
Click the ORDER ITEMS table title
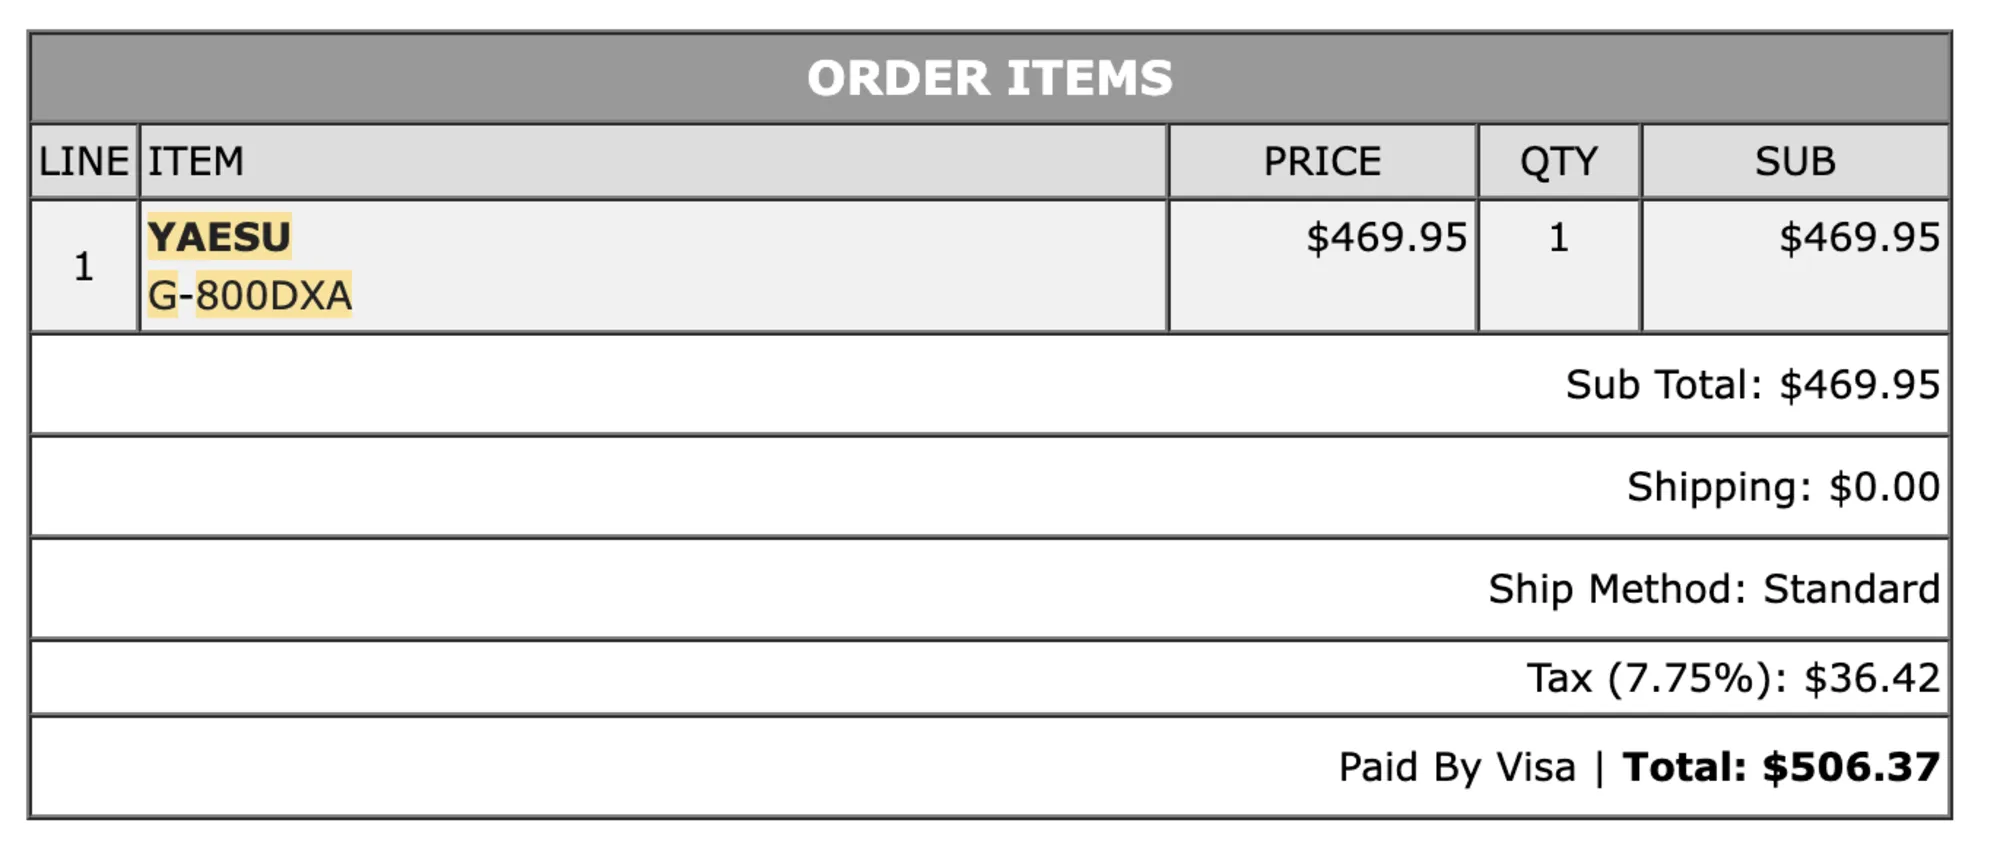pos(989,78)
